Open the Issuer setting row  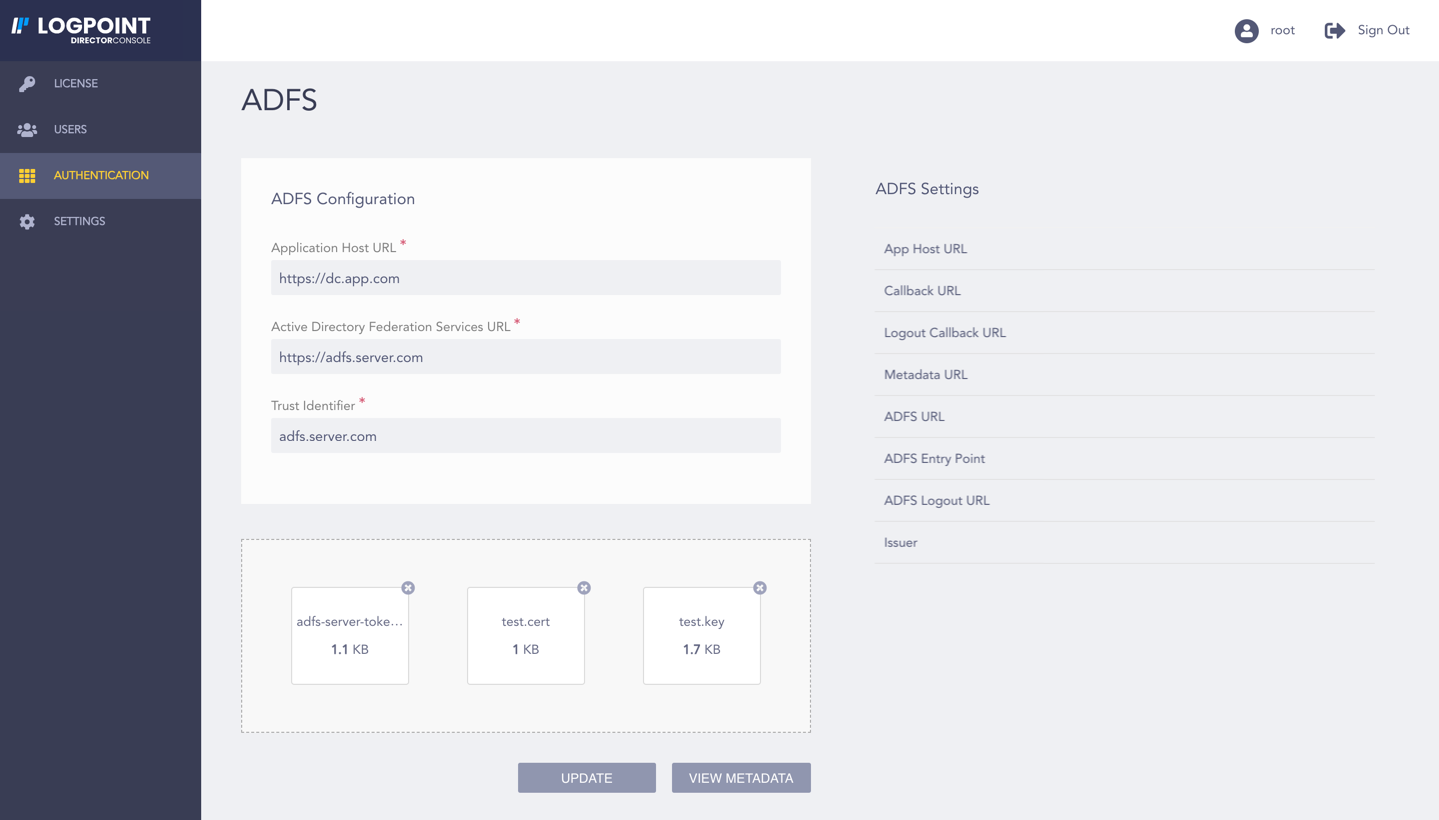point(1124,542)
